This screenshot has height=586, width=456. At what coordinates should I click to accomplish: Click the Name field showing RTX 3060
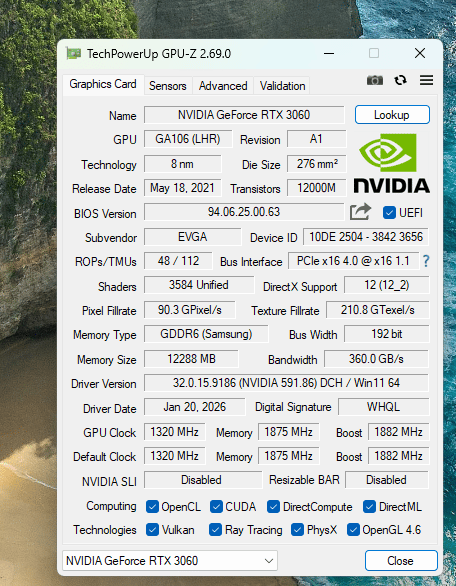tap(244, 115)
